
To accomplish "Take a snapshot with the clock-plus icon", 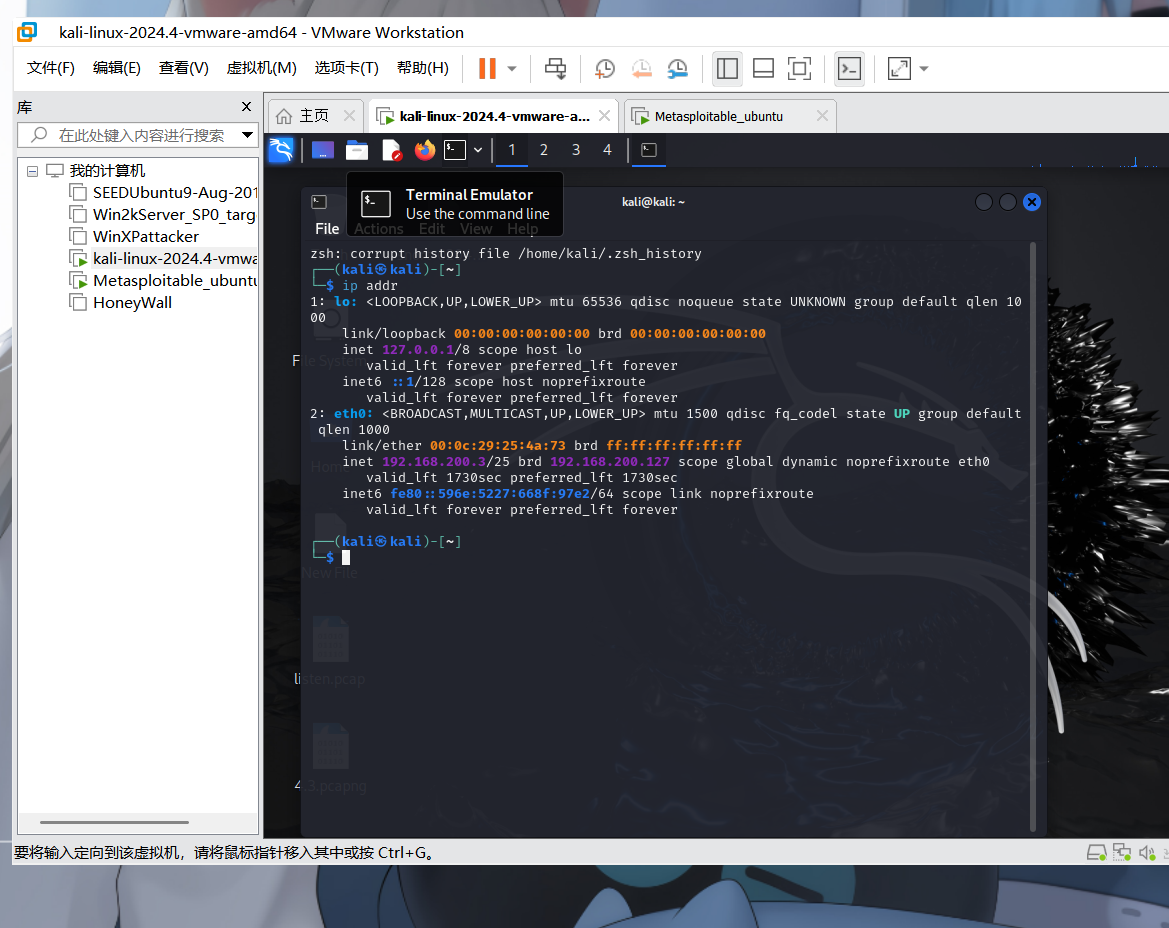I will coord(604,69).
